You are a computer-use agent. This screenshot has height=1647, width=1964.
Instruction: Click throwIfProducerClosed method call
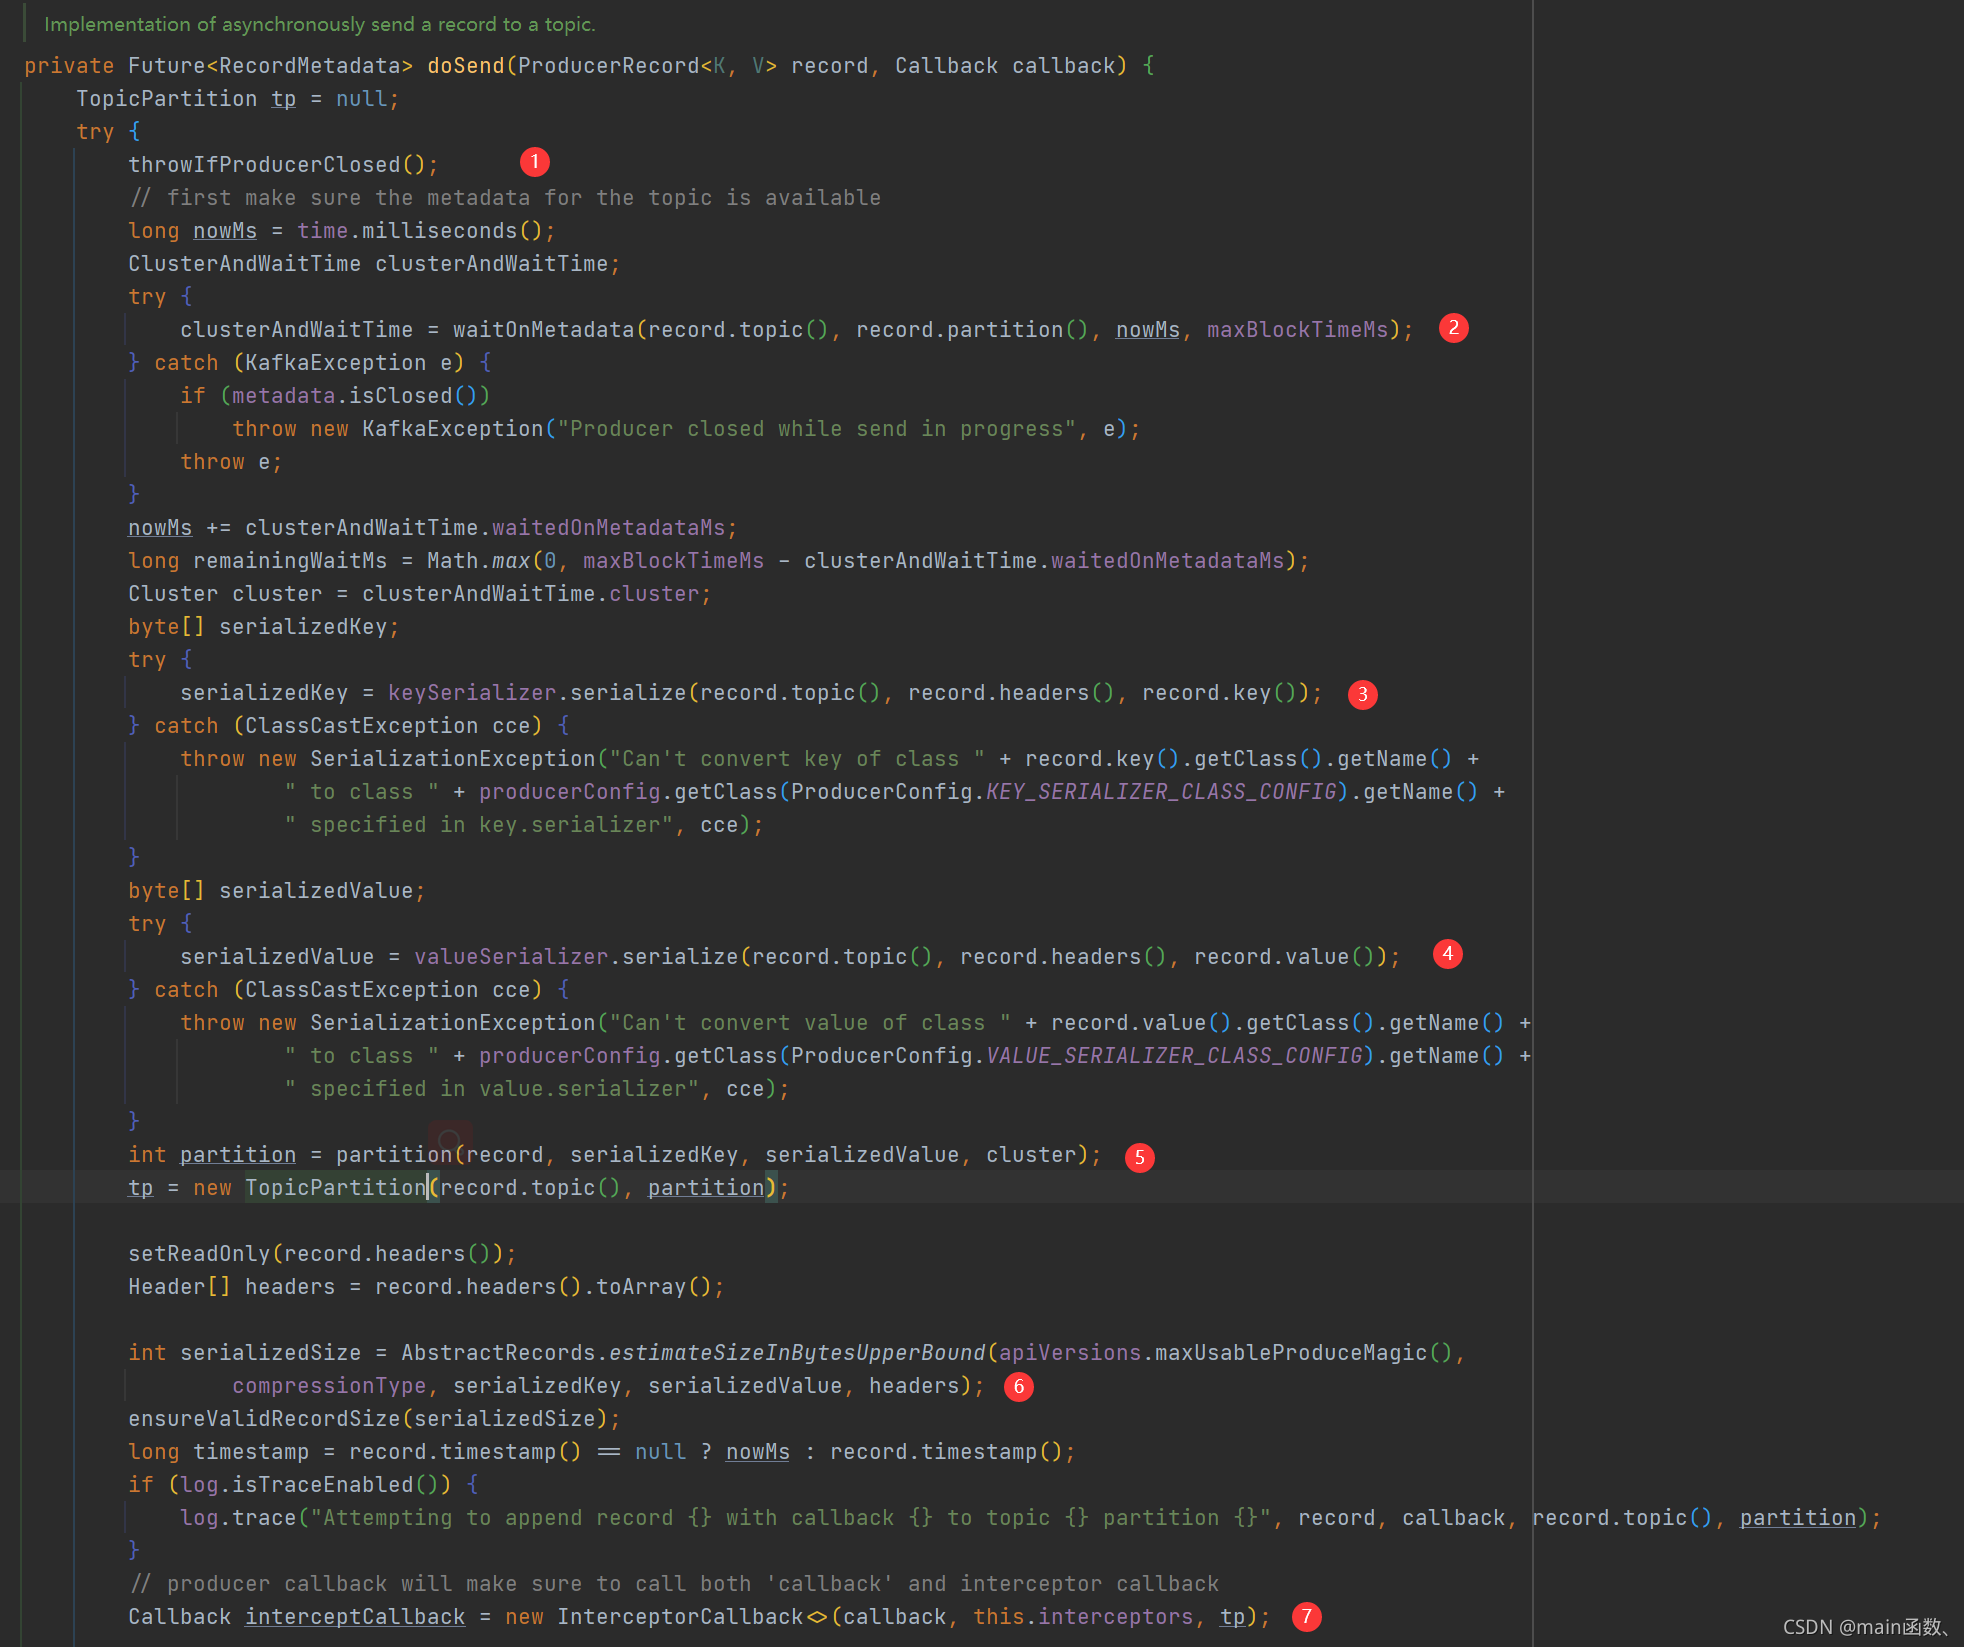pos(264,165)
